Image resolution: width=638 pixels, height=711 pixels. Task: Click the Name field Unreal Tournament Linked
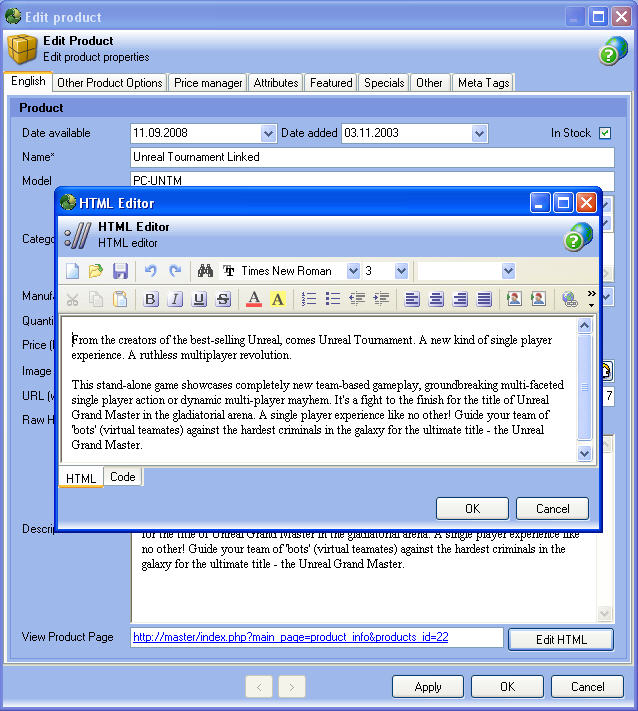[x=372, y=157]
